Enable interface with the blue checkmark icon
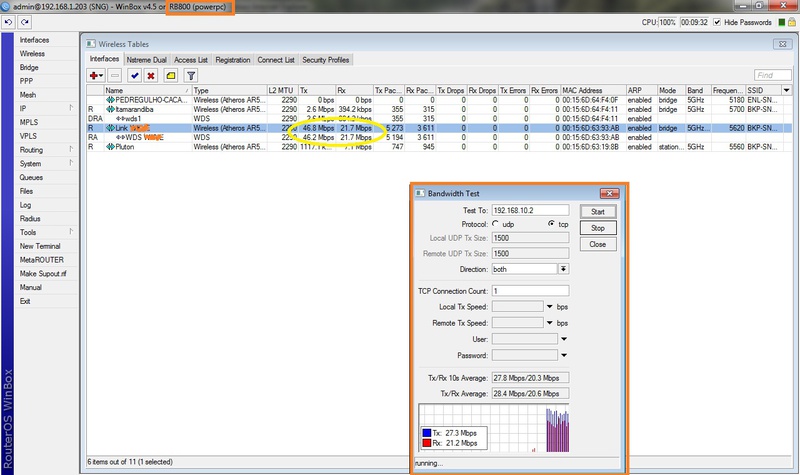 [133, 75]
